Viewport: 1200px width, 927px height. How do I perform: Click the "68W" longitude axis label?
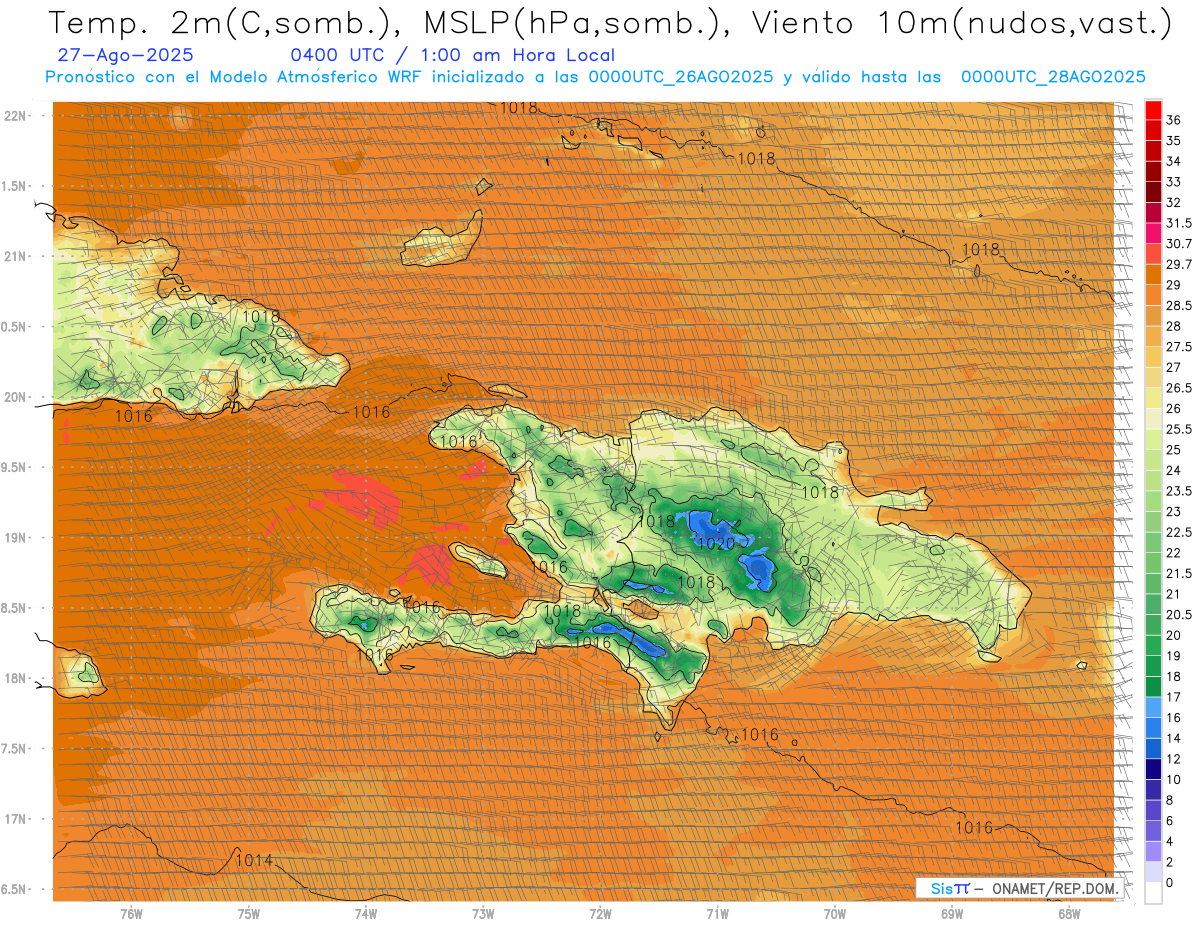tap(1069, 913)
